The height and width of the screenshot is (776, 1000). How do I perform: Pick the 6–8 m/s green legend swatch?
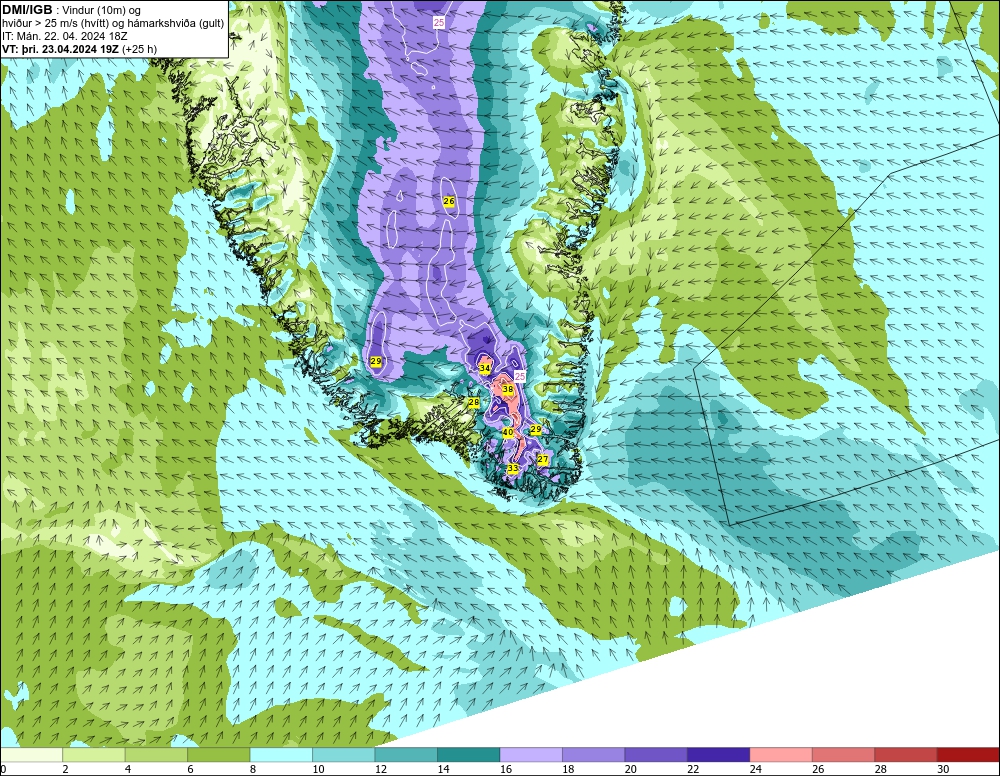tap(219, 755)
